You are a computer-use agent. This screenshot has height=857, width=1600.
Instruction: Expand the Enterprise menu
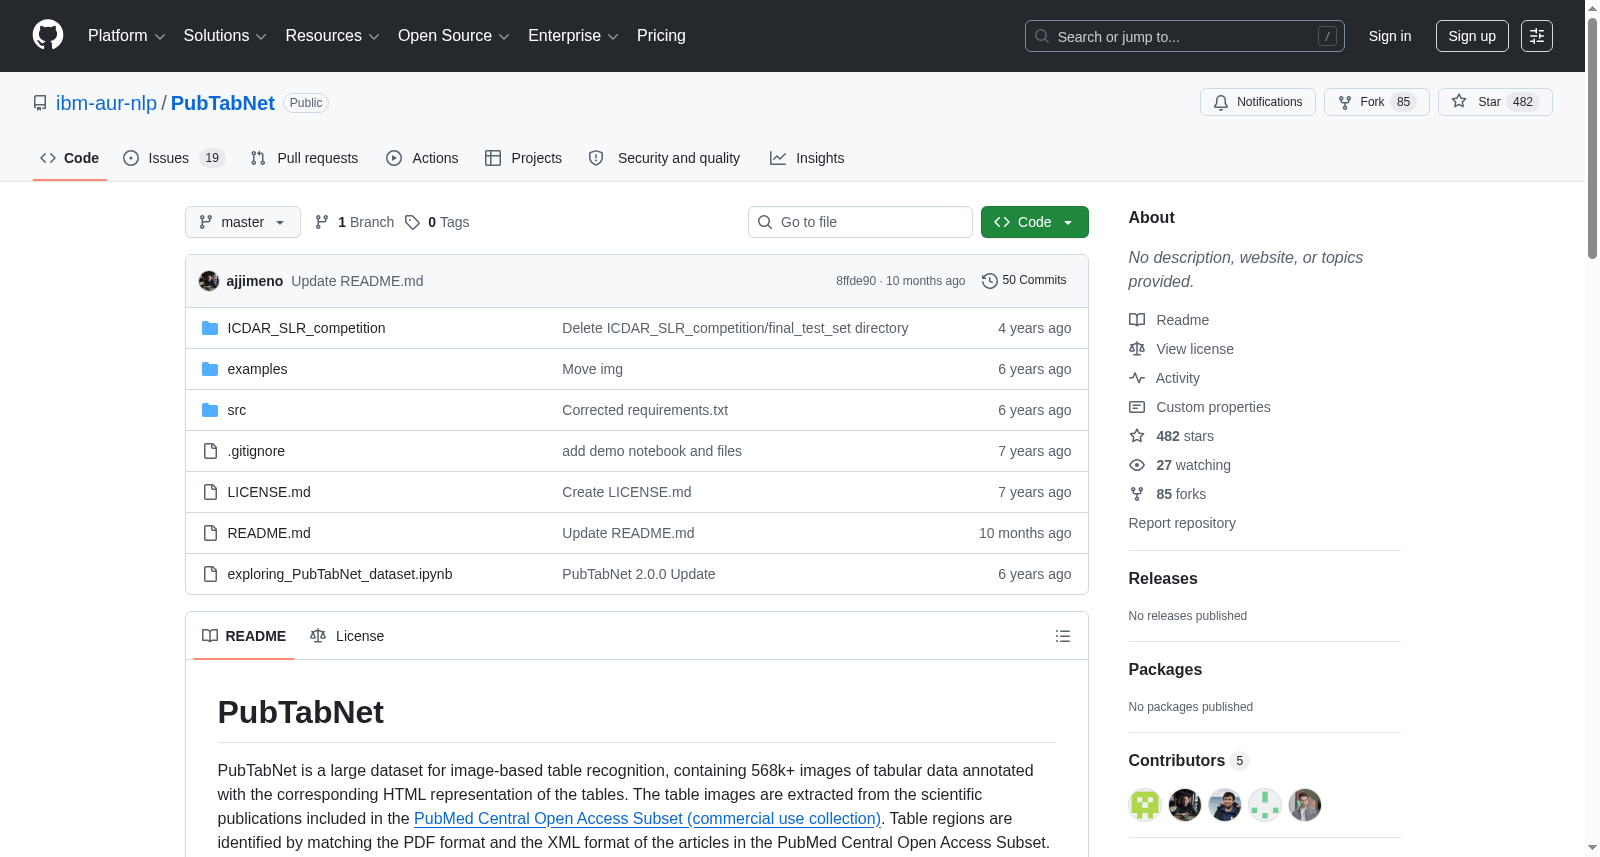[x=573, y=36]
